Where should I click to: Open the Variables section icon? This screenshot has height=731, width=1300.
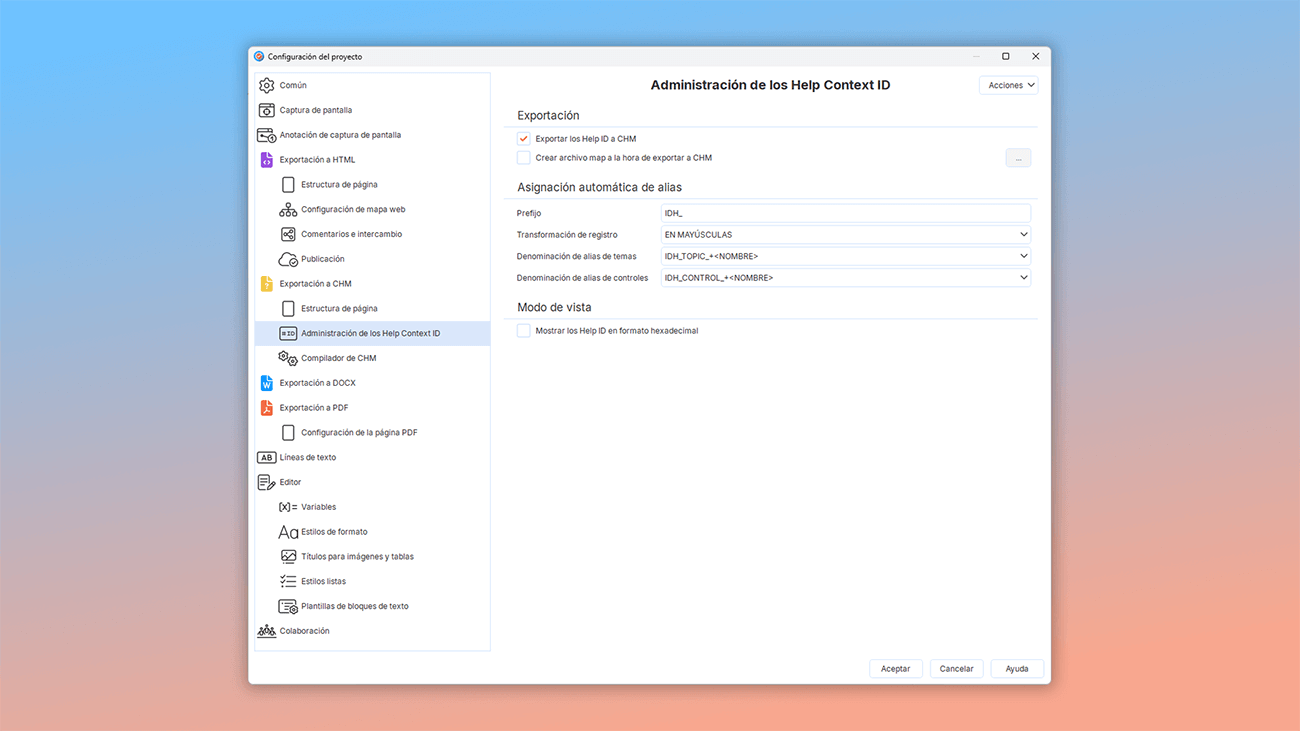pos(288,506)
